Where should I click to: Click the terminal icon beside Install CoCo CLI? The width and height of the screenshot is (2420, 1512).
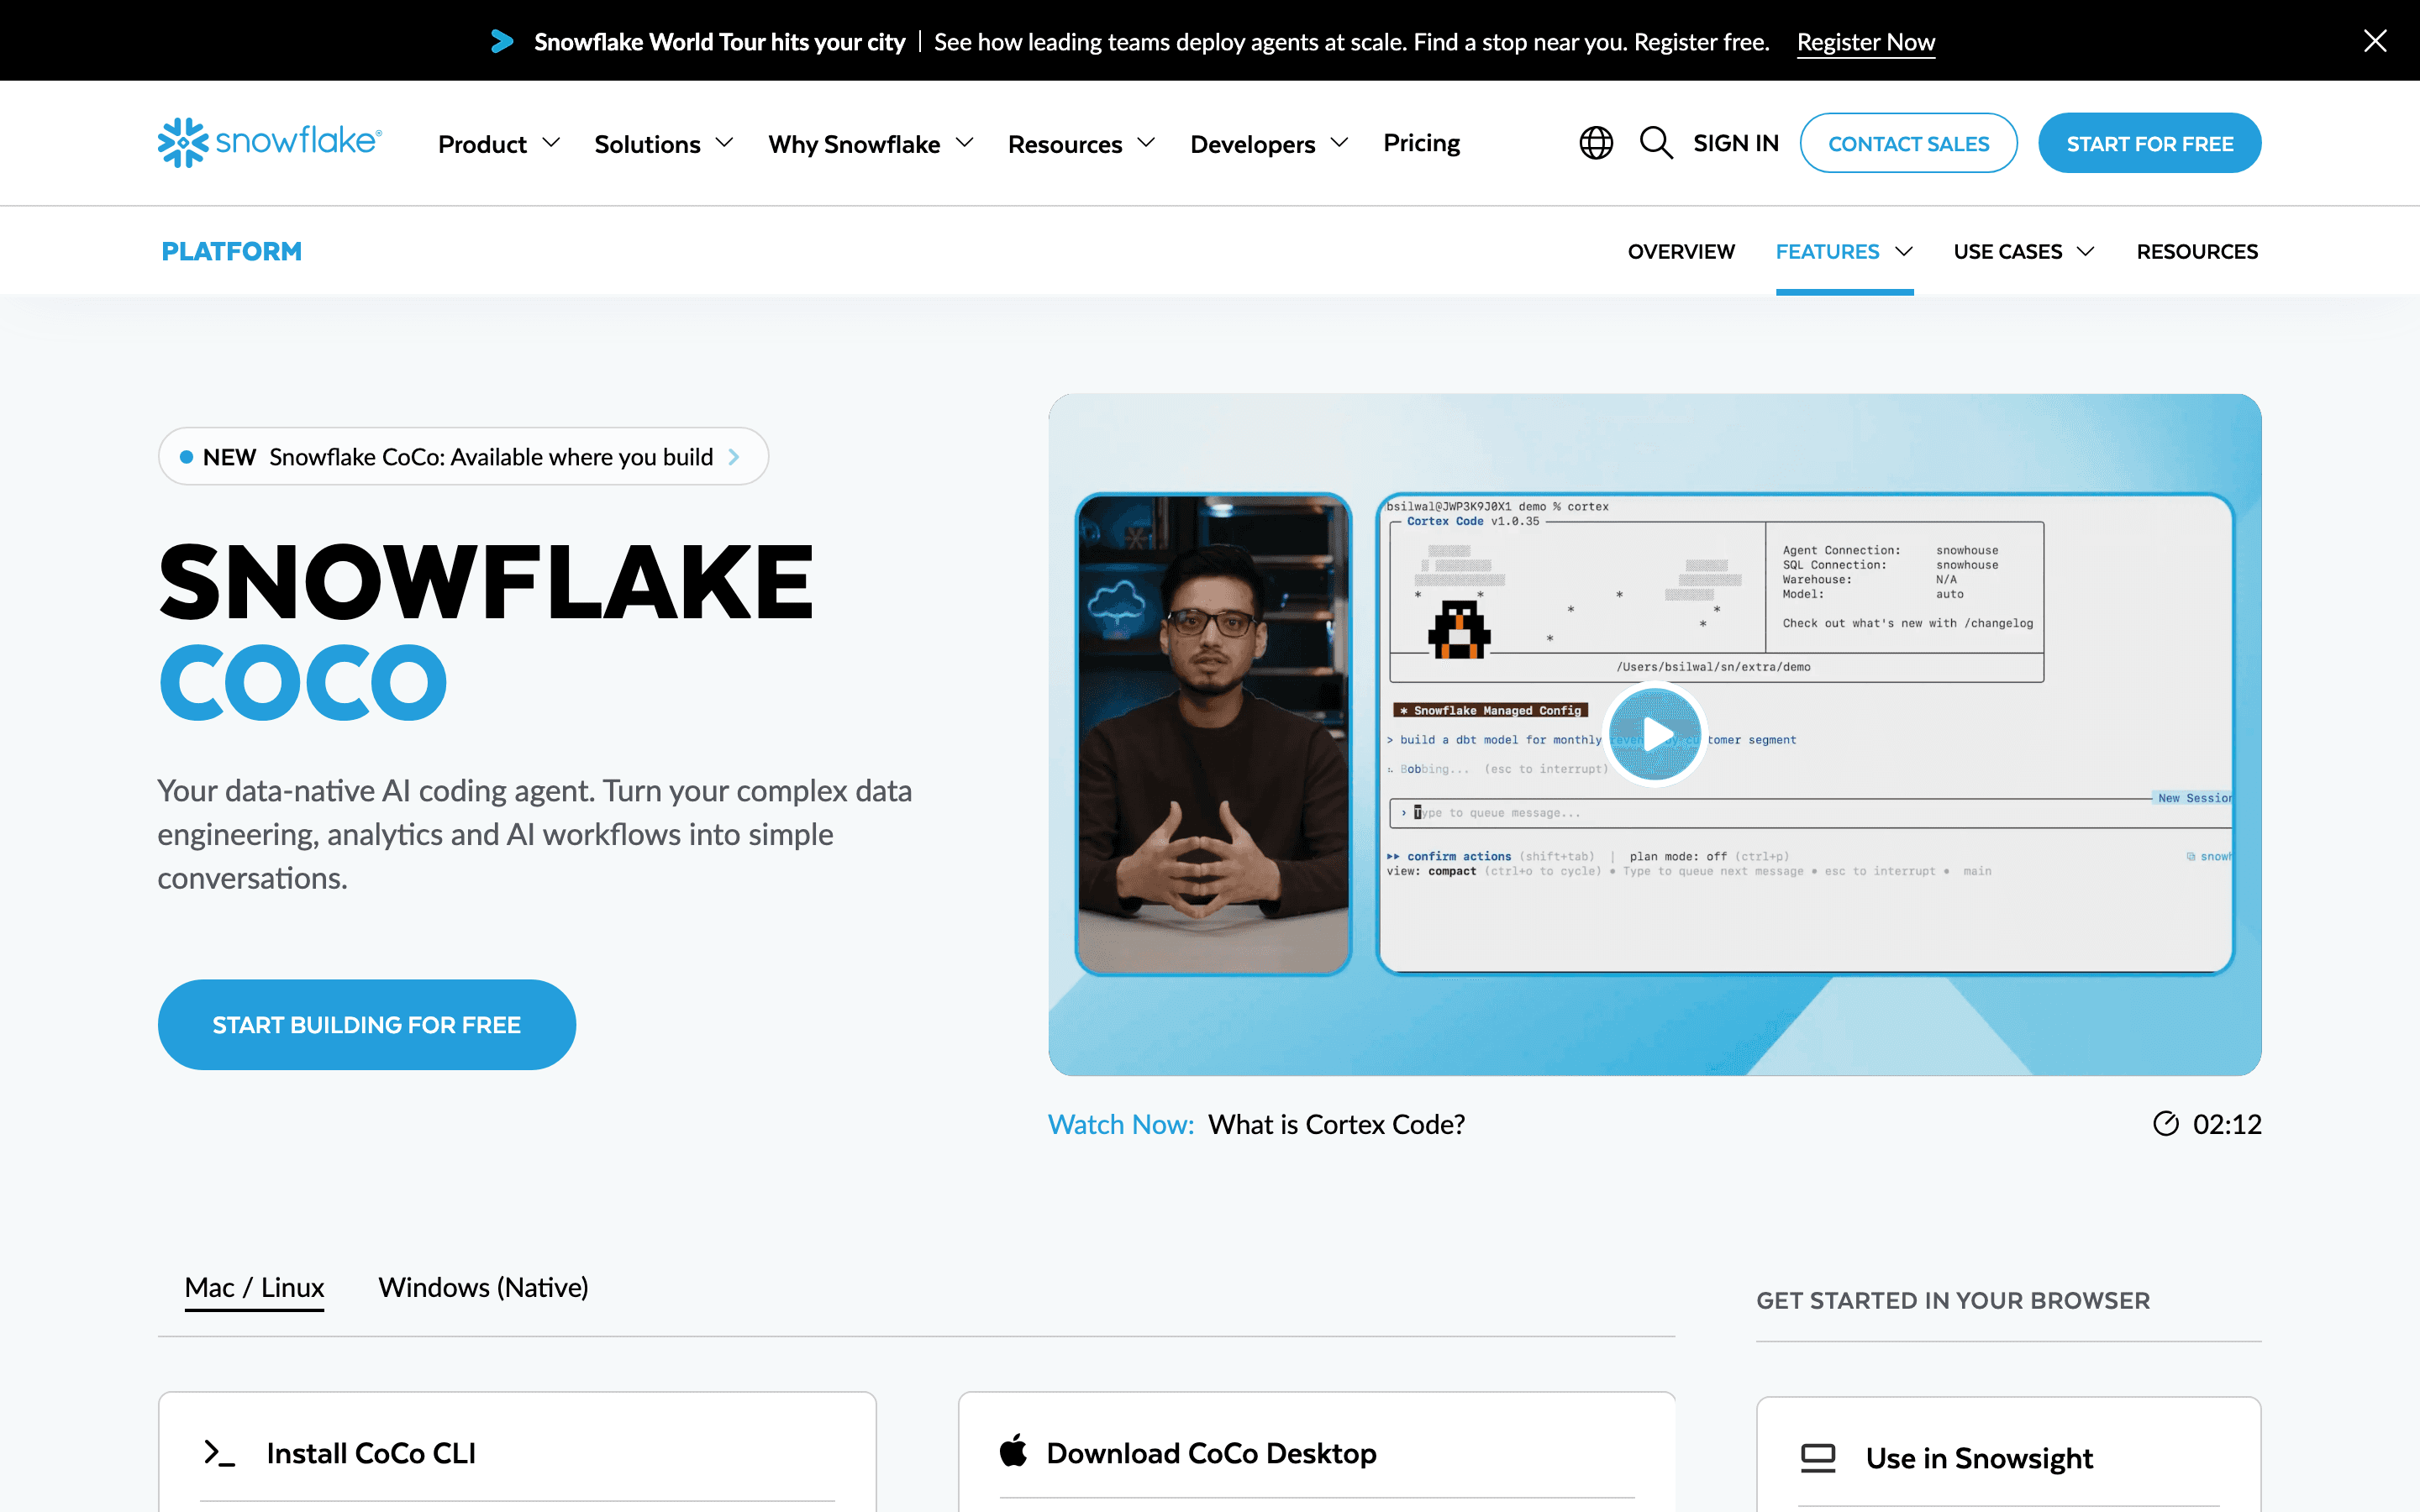click(220, 1453)
